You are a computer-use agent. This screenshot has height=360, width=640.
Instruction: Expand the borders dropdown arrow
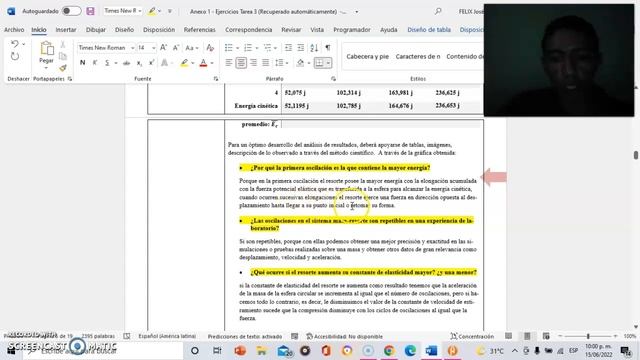[328, 63]
